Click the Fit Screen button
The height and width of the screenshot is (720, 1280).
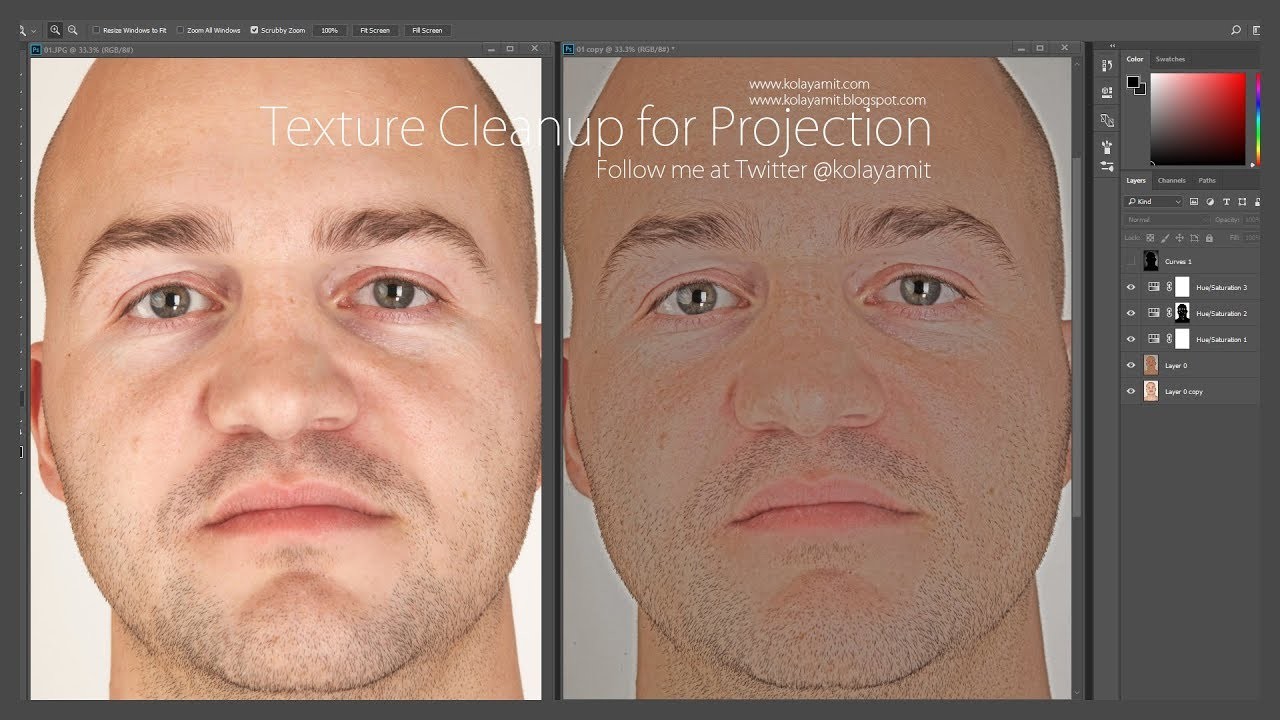coord(375,30)
